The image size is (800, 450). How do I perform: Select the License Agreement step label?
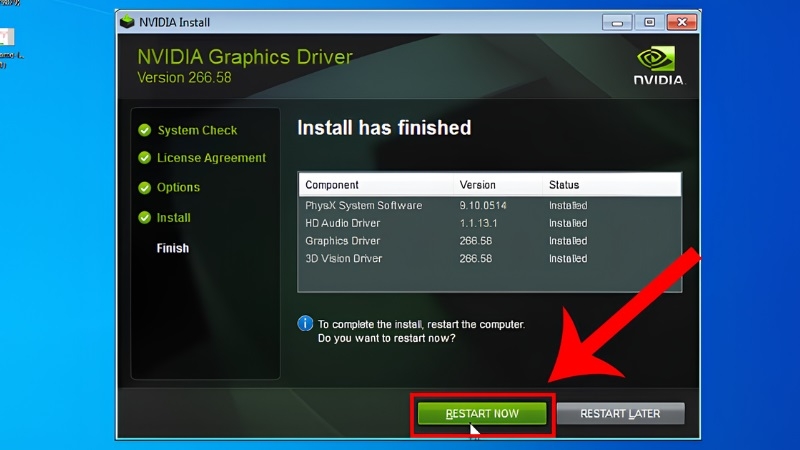point(211,158)
